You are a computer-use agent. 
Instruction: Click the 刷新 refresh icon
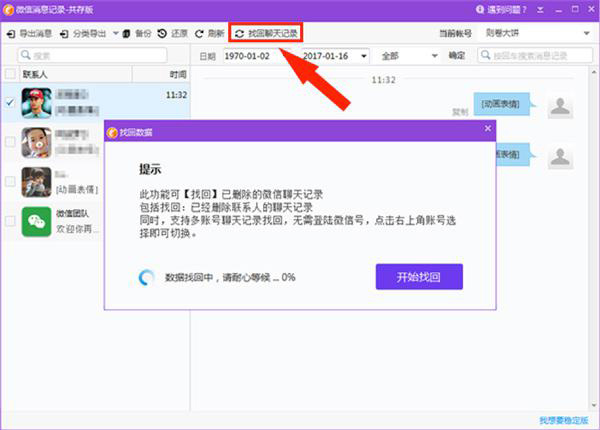199,34
